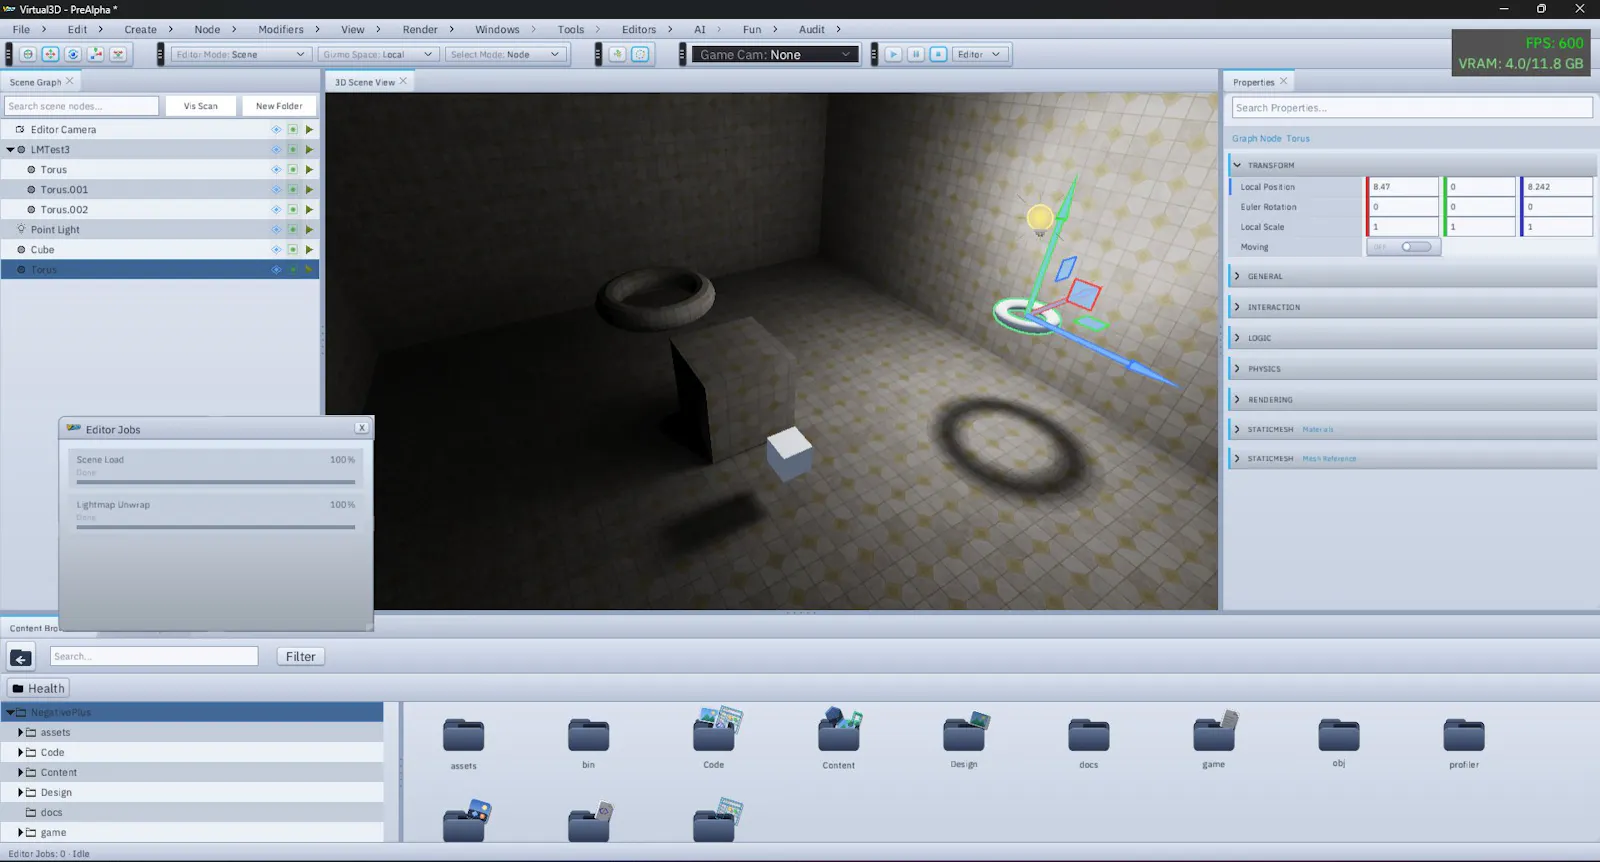
Task: Expand the RENDERING properties section
Action: (x=1412, y=399)
